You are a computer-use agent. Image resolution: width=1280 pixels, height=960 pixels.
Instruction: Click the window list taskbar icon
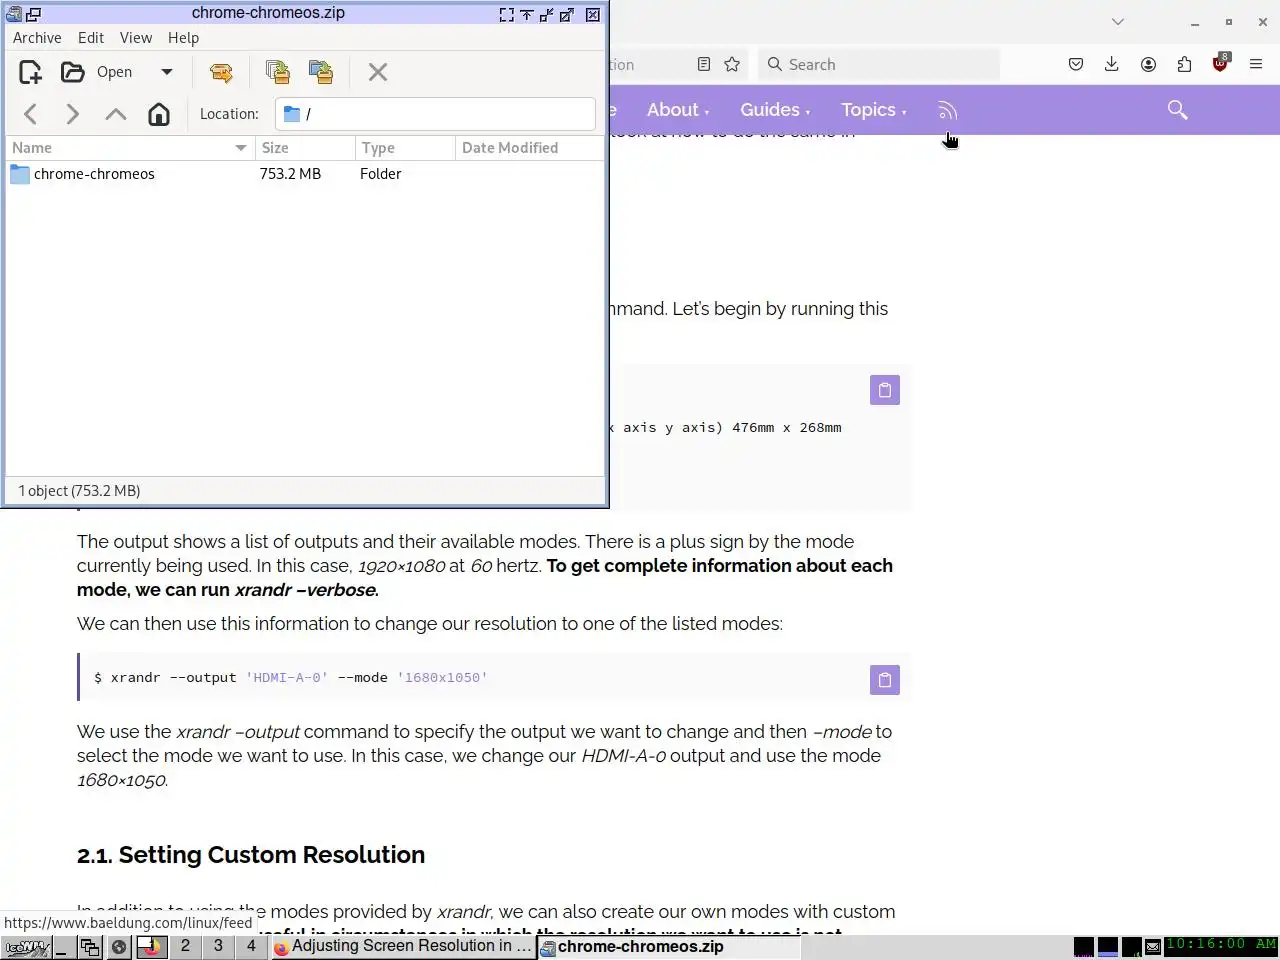tap(90, 947)
